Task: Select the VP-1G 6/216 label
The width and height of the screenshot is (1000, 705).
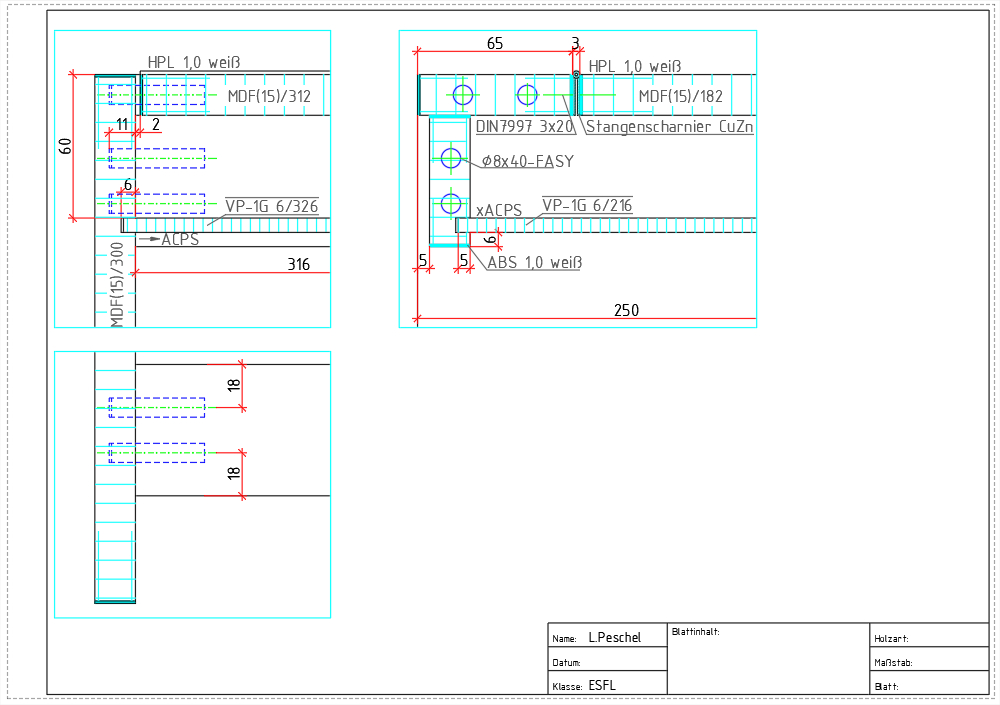Action: (x=587, y=206)
